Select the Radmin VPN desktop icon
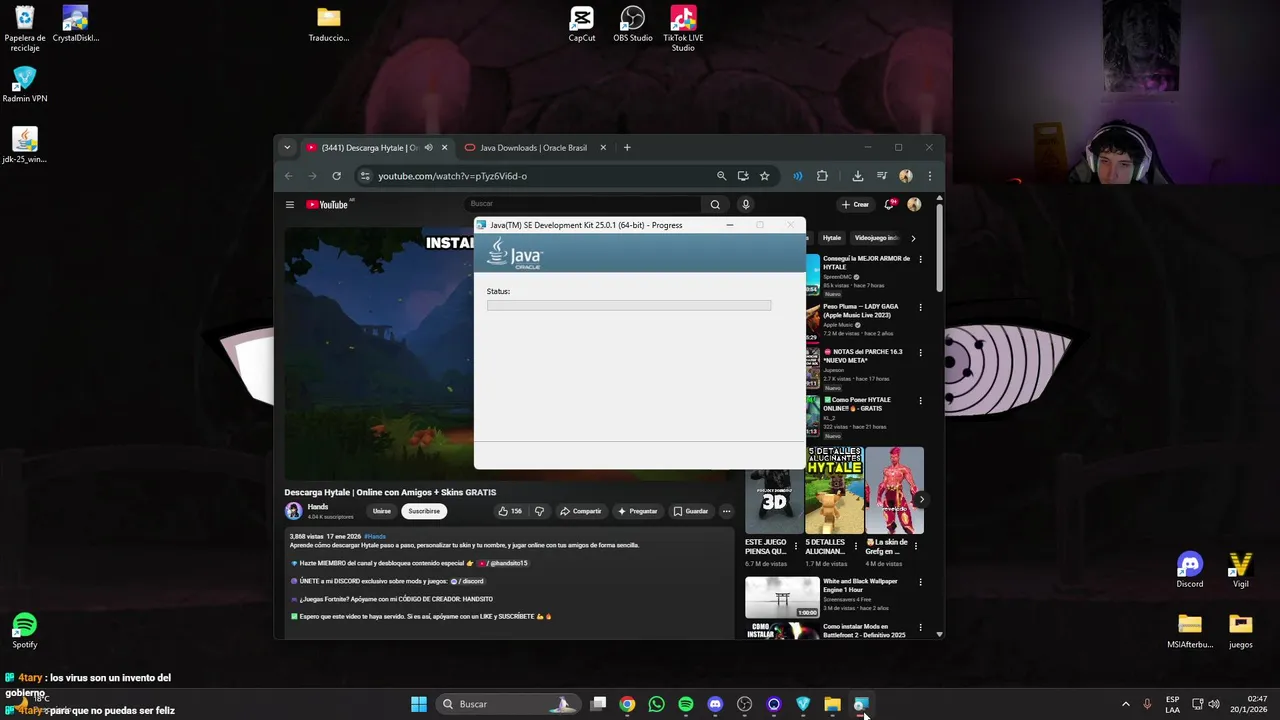The height and width of the screenshot is (720, 1280). click(25, 85)
